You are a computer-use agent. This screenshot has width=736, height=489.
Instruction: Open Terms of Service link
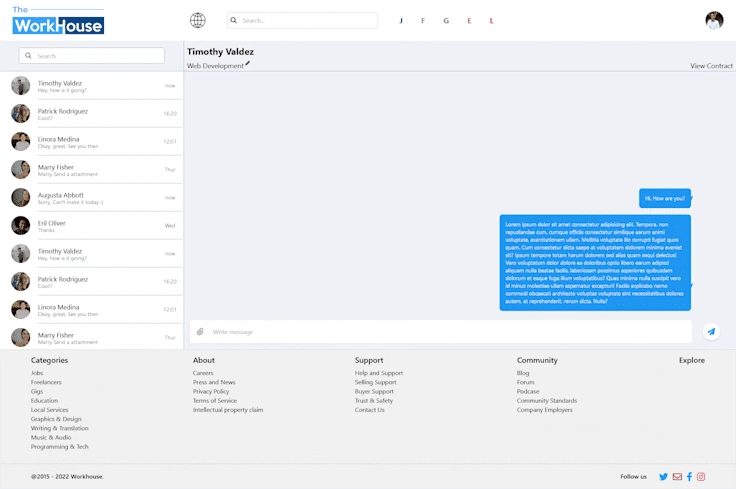215,400
